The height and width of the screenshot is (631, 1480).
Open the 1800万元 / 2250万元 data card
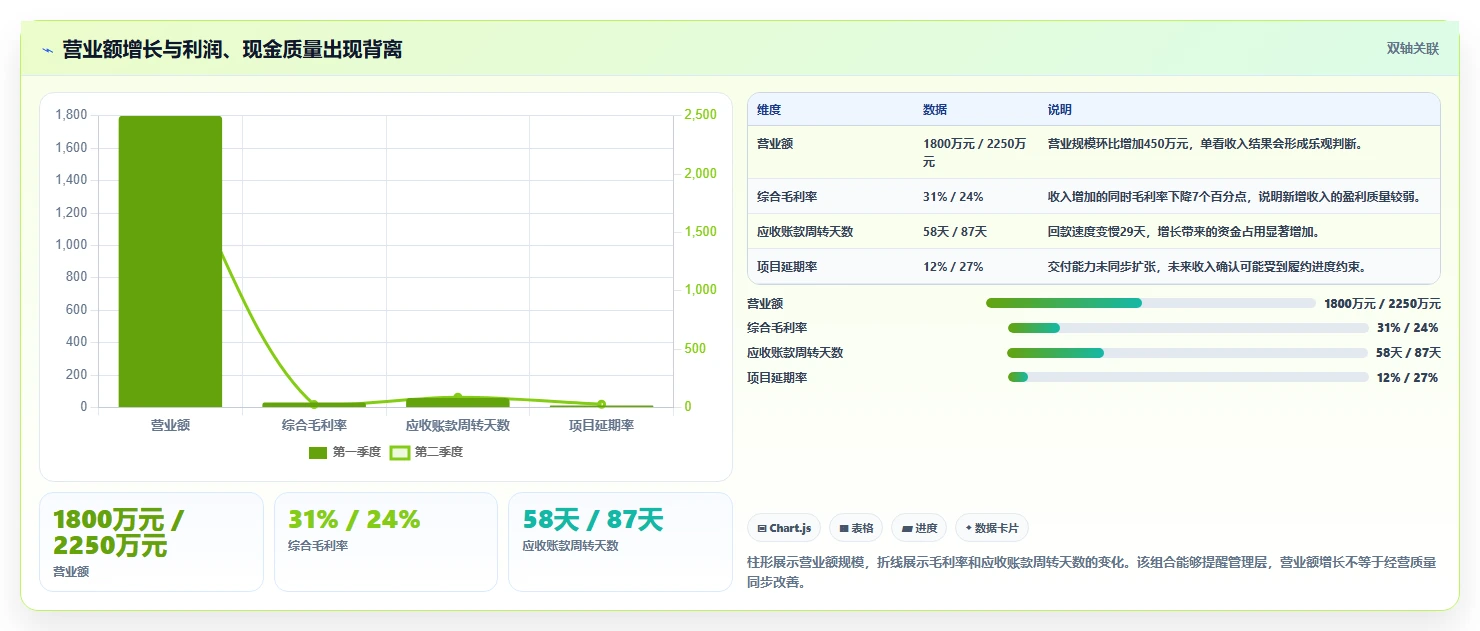(151, 542)
